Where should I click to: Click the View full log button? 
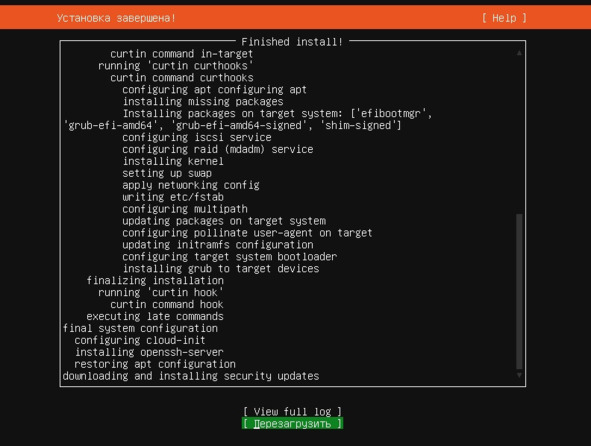click(x=292, y=411)
